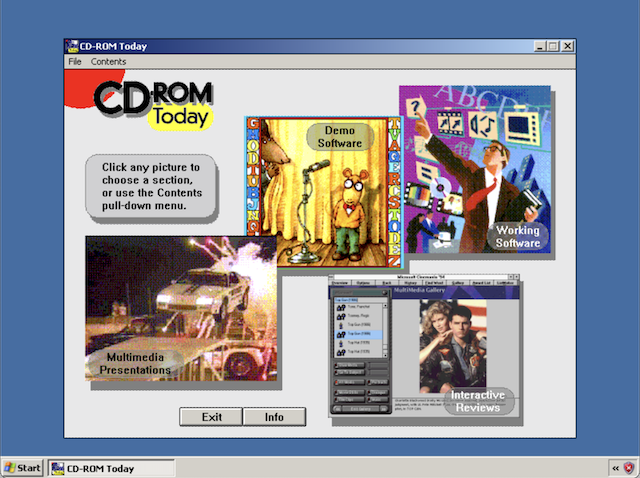Image resolution: width=640 pixels, height=478 pixels.
Task: Click the CD-ROM Today title bar icon
Action: click(x=72, y=46)
